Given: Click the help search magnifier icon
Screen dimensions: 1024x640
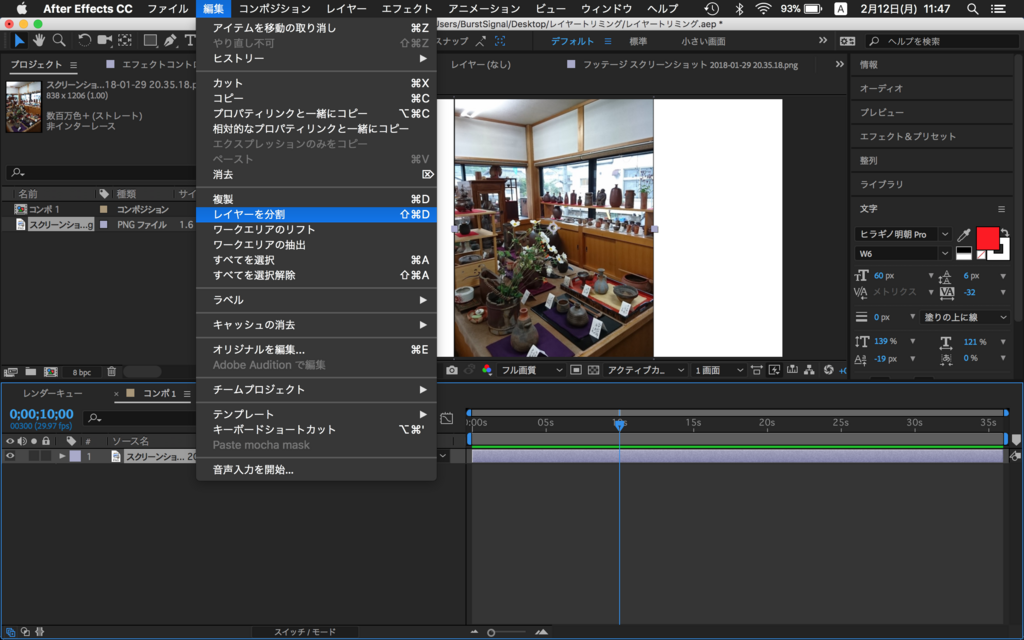Looking at the screenshot, I should click(874, 41).
